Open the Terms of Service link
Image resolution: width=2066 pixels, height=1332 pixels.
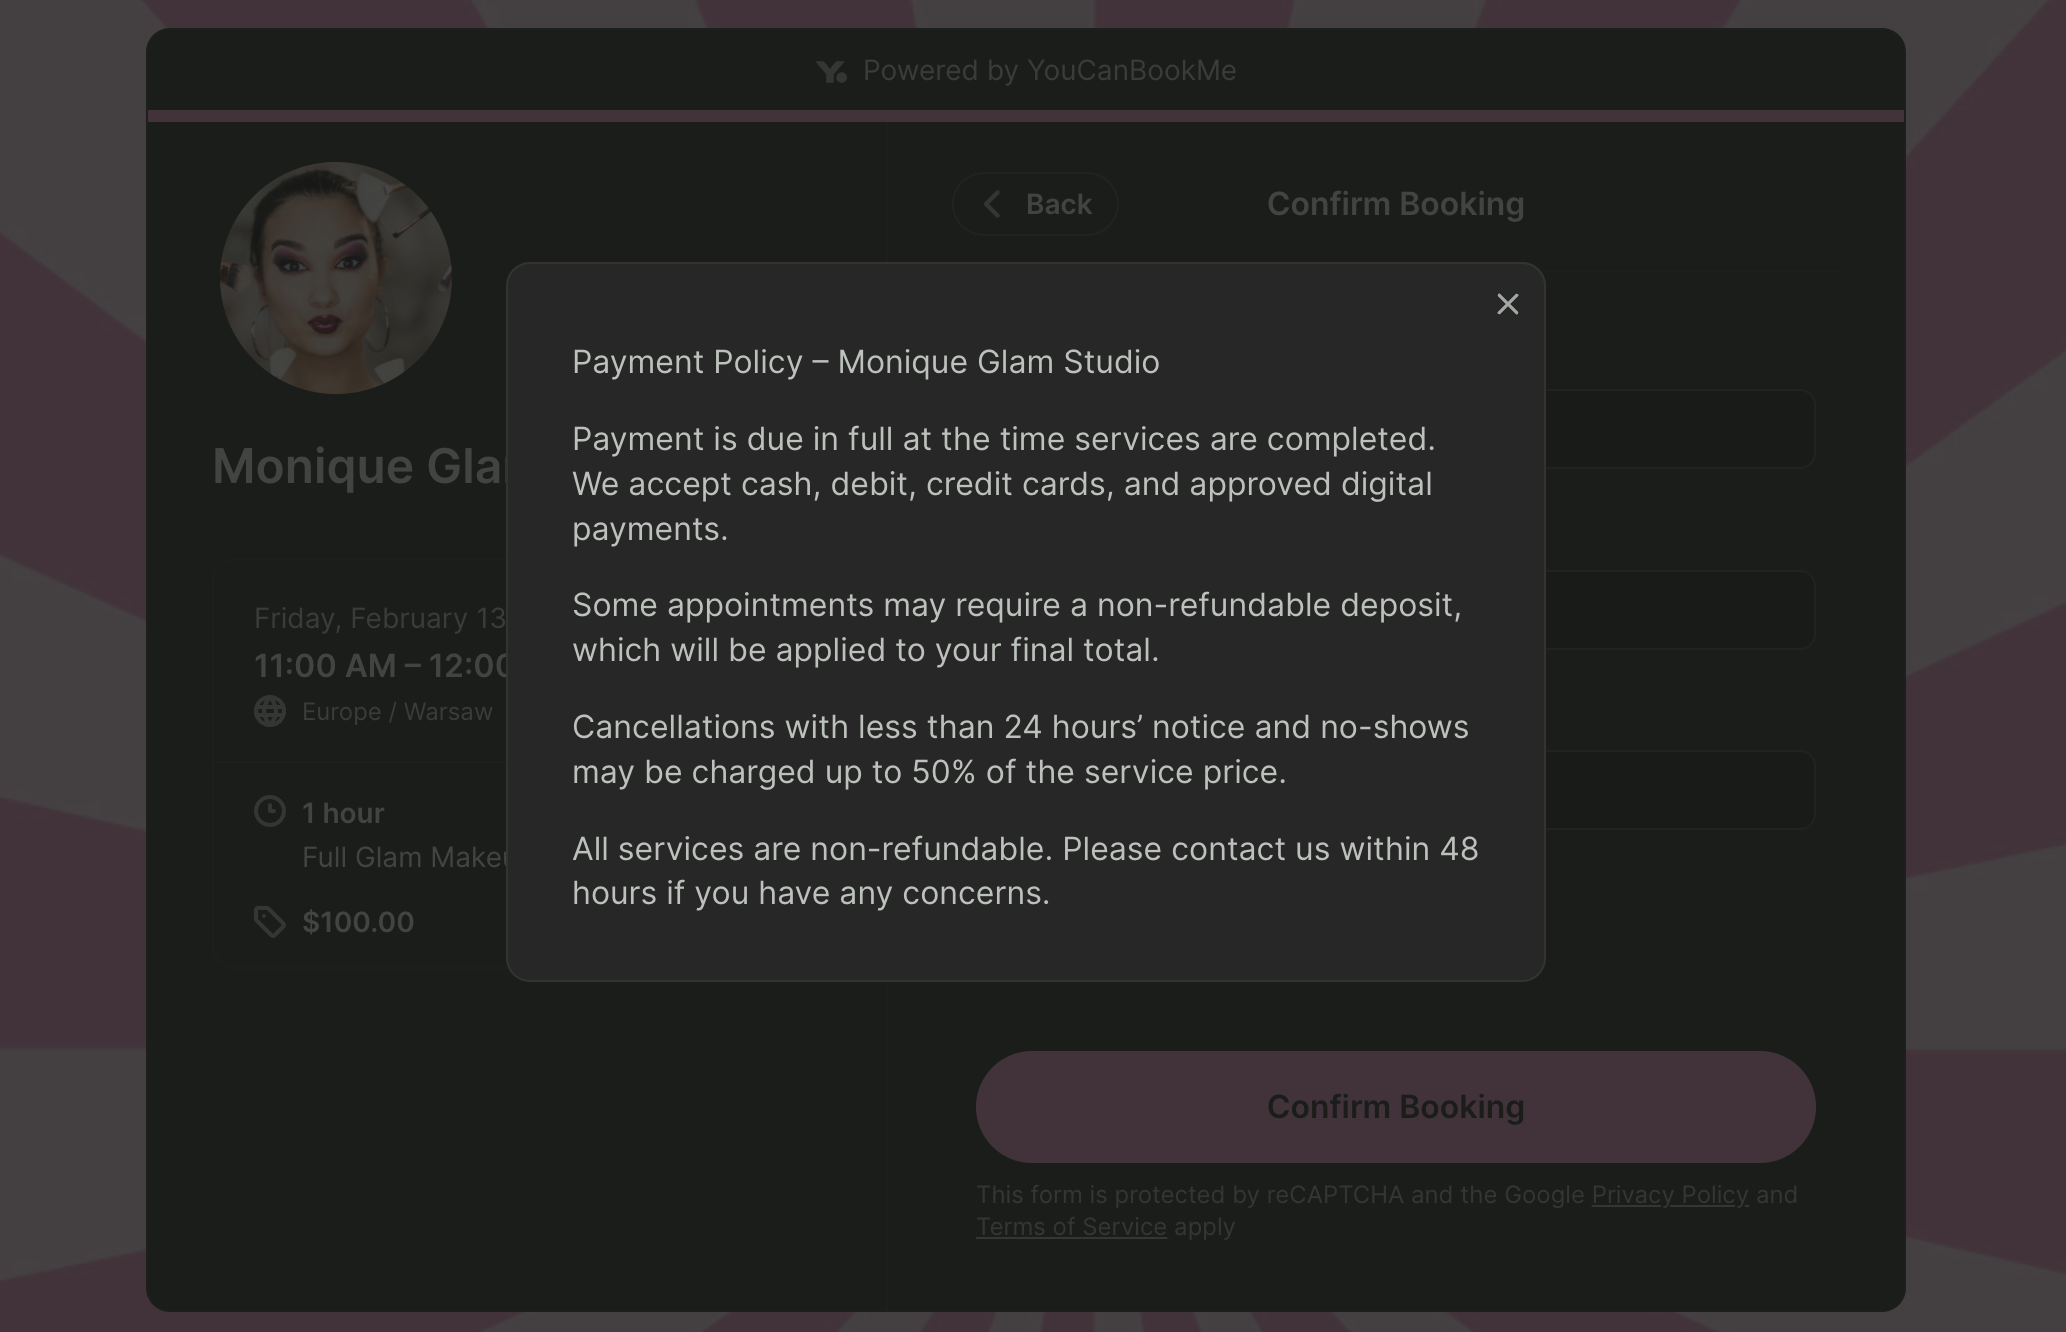[1070, 1227]
